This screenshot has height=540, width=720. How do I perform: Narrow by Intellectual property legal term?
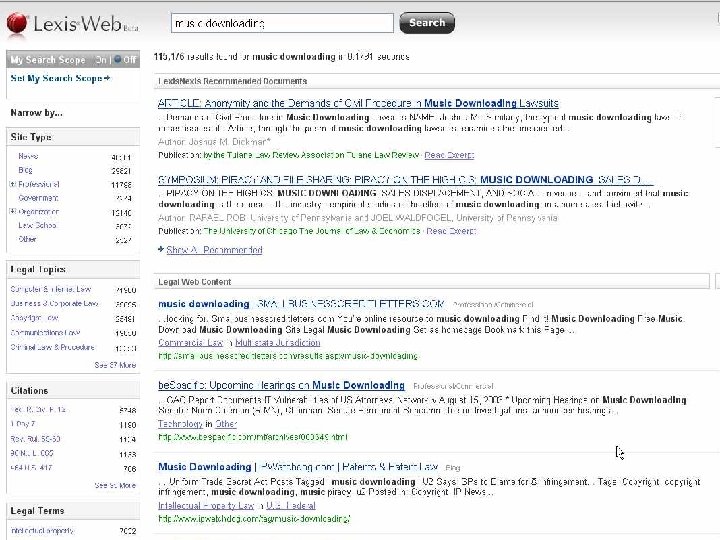(42, 531)
